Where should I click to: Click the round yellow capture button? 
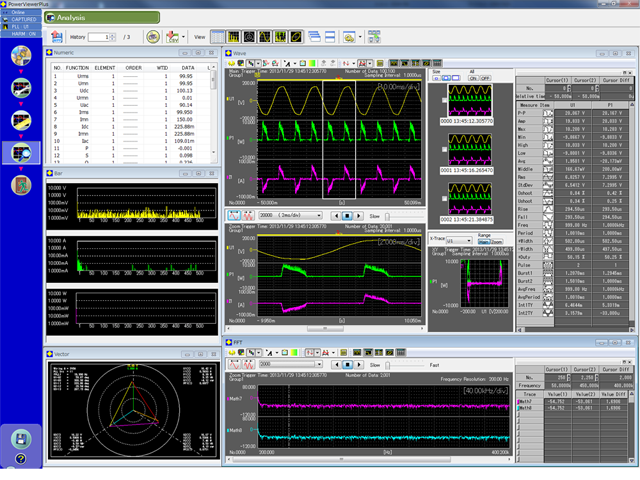pos(153,37)
